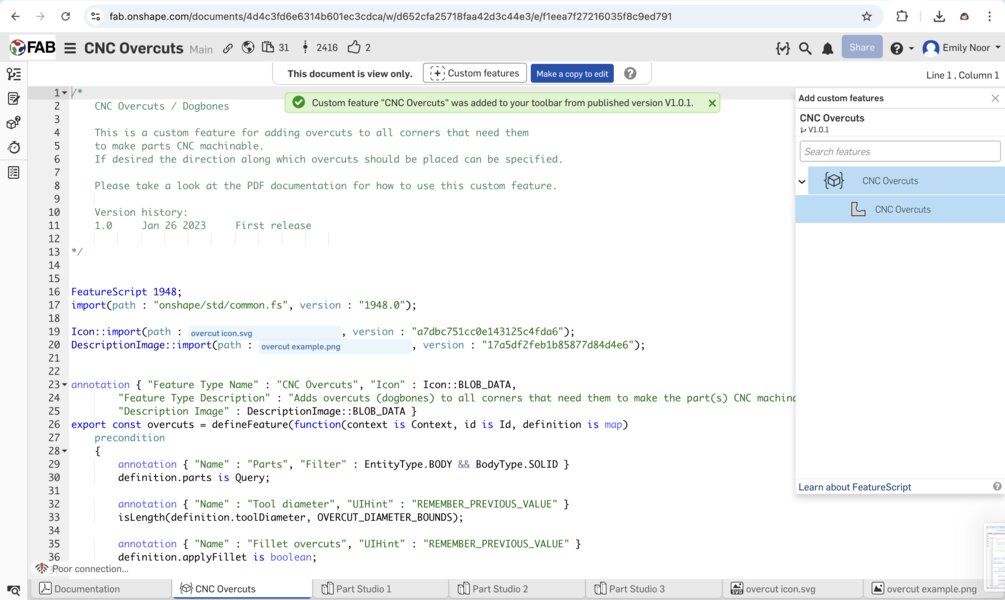The image size is (1005, 600).
Task: Like the document with thumbs-up
Action: (x=359, y=47)
